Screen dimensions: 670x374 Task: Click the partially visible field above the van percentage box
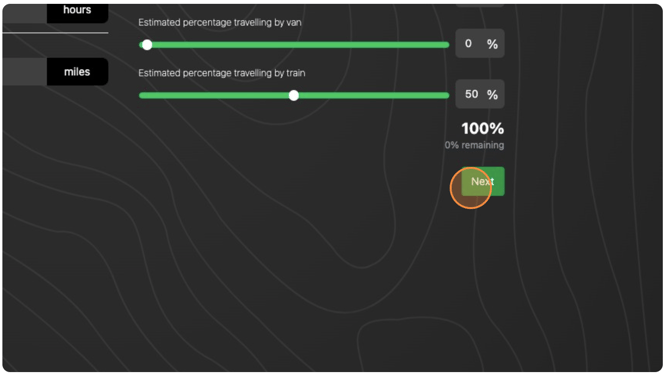pos(479,5)
